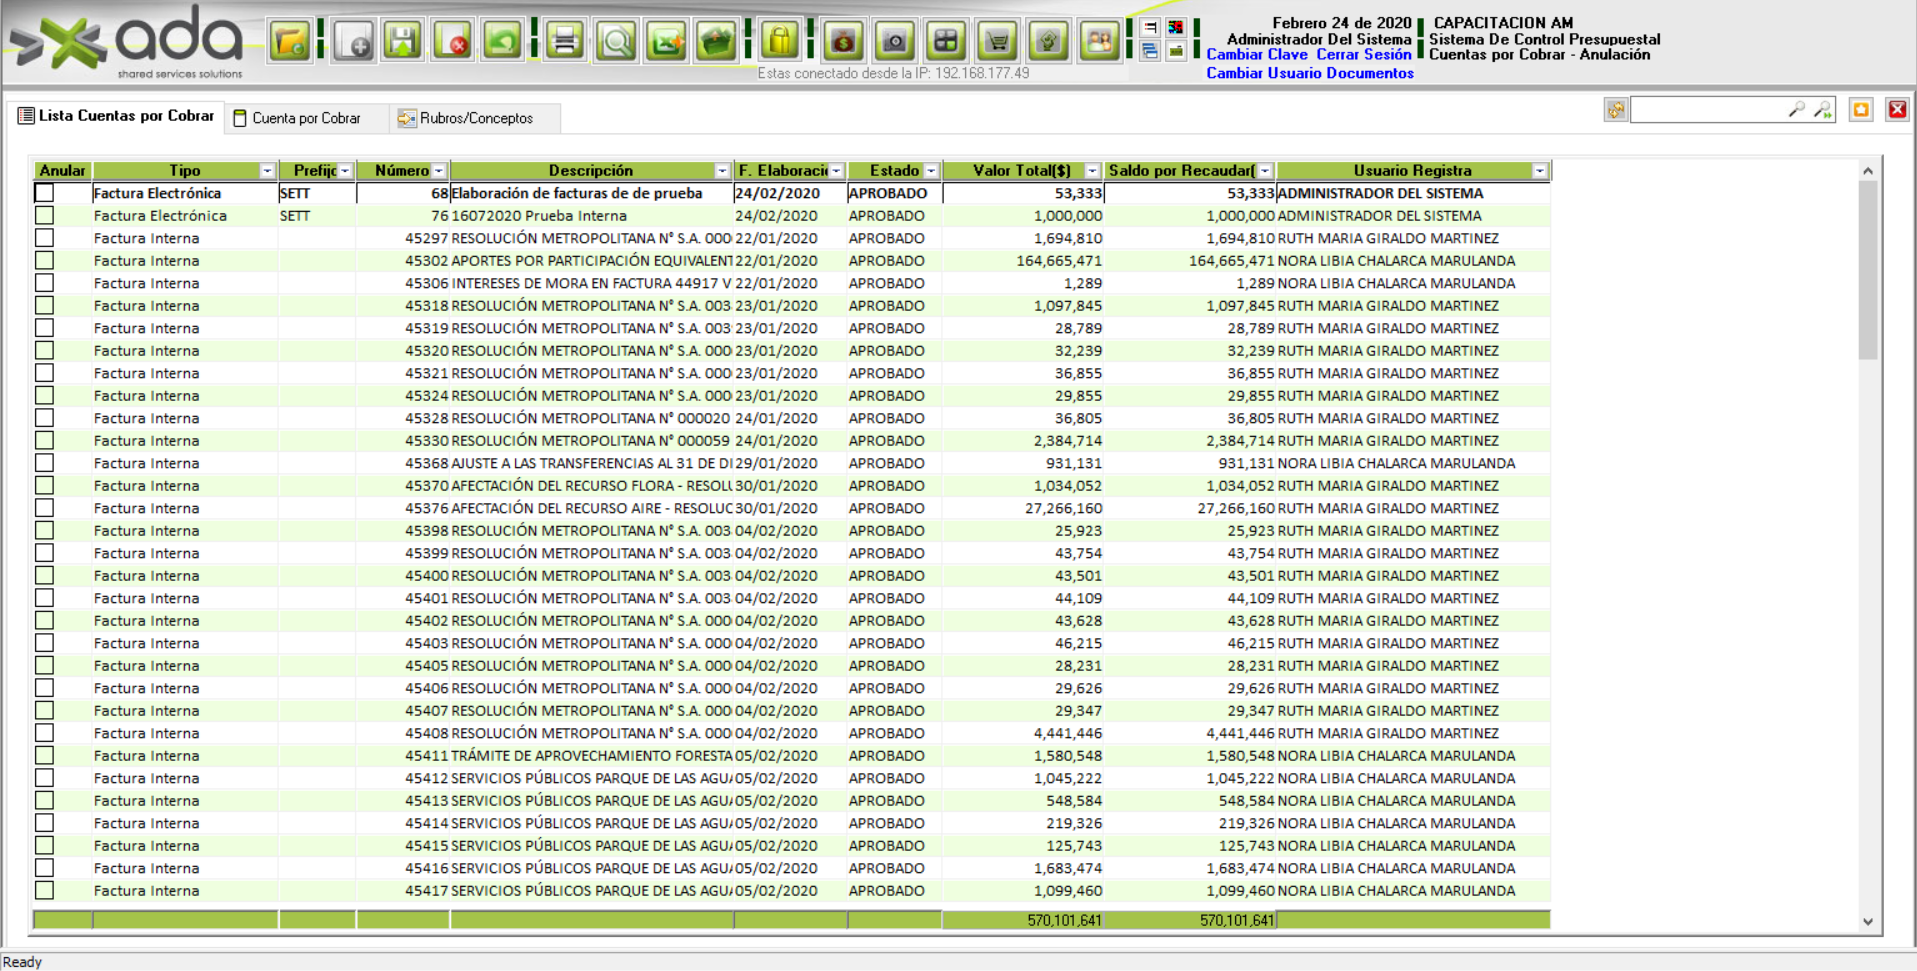The image size is (1917, 971).
Task: Click inside the search text field
Action: click(x=1707, y=110)
